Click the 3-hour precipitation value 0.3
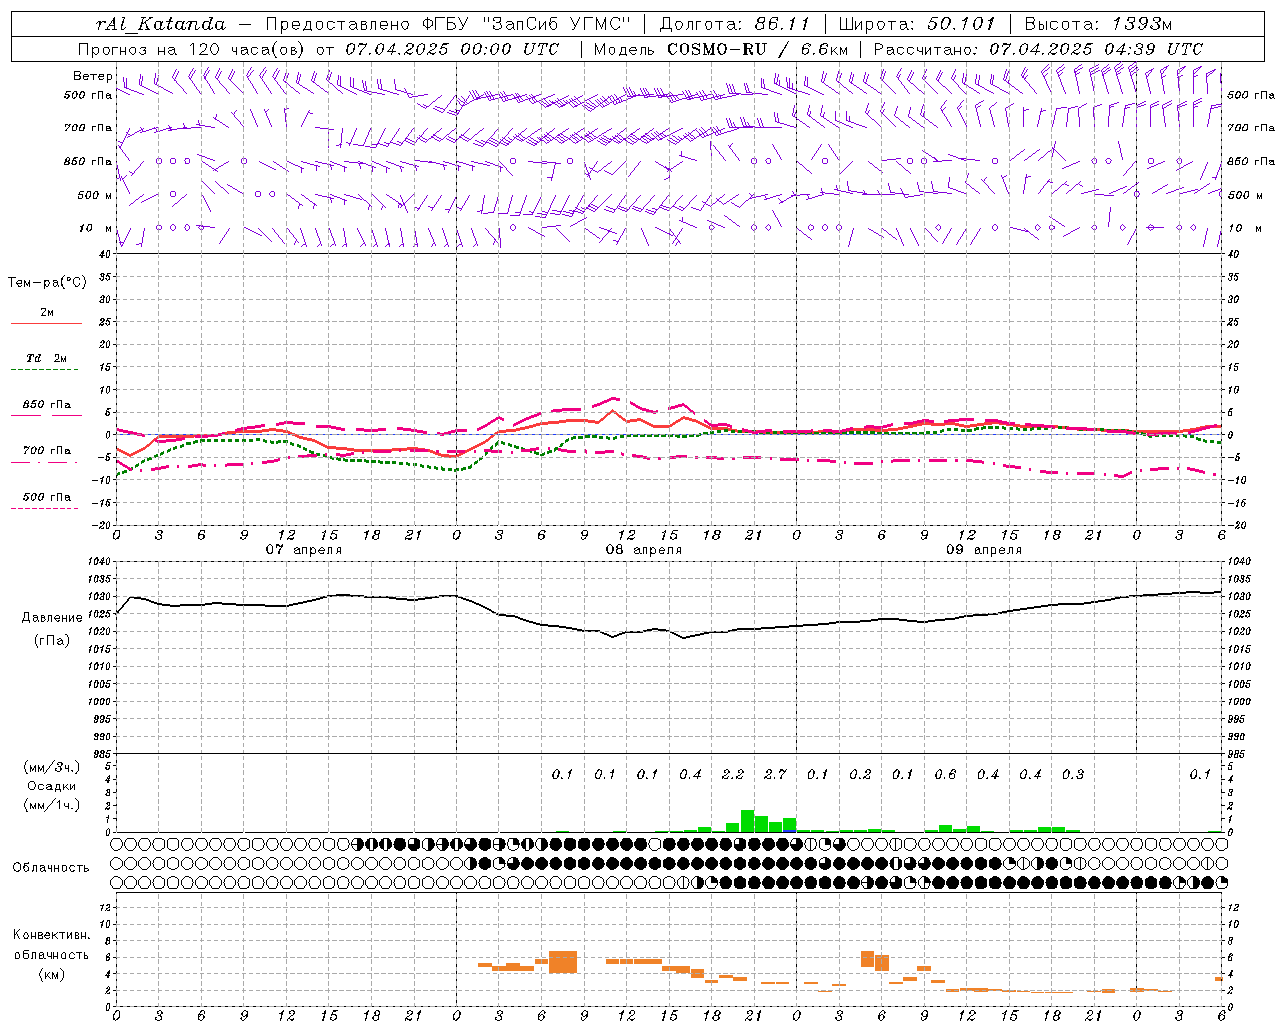Screen dimensions: 1280x1024 1073,774
